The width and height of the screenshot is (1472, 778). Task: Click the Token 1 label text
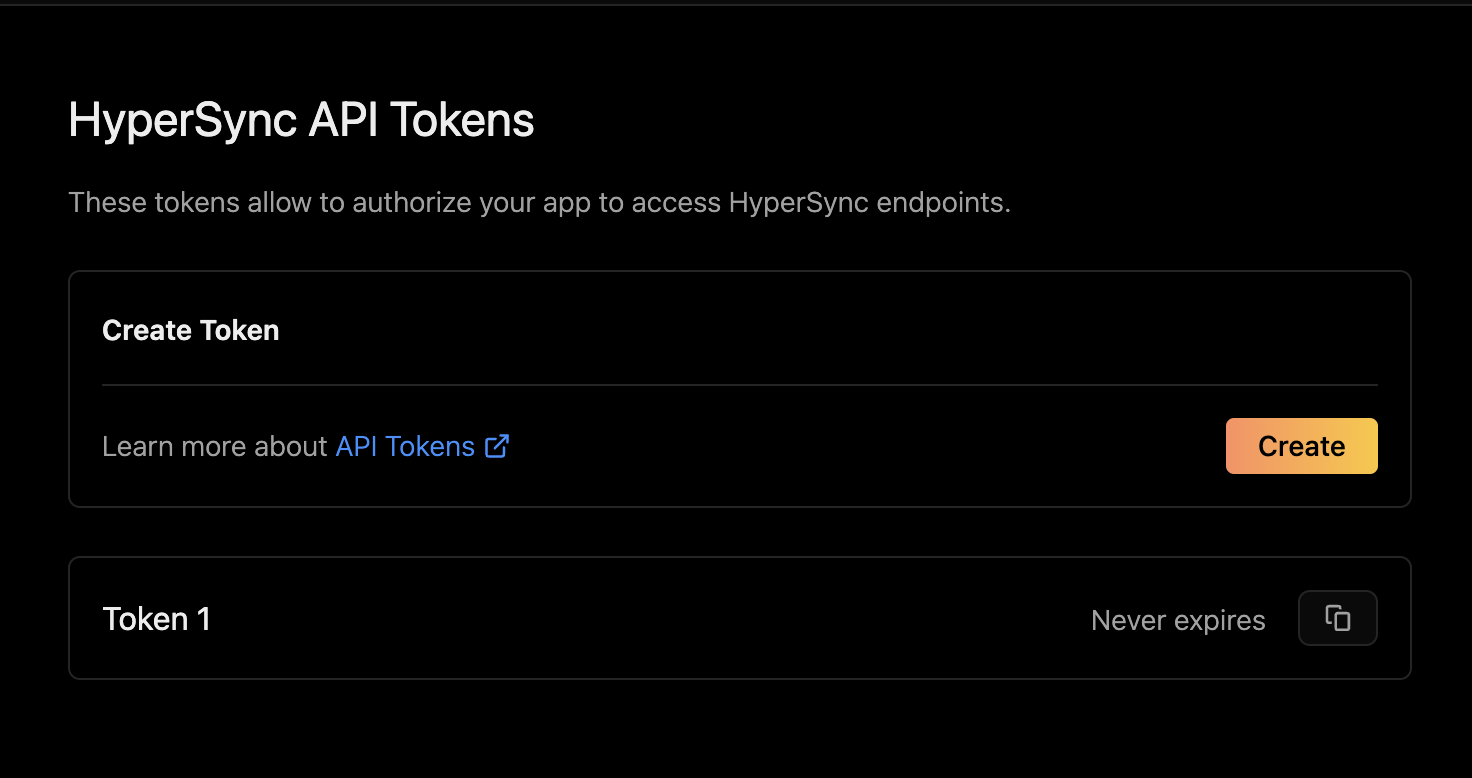click(x=156, y=618)
